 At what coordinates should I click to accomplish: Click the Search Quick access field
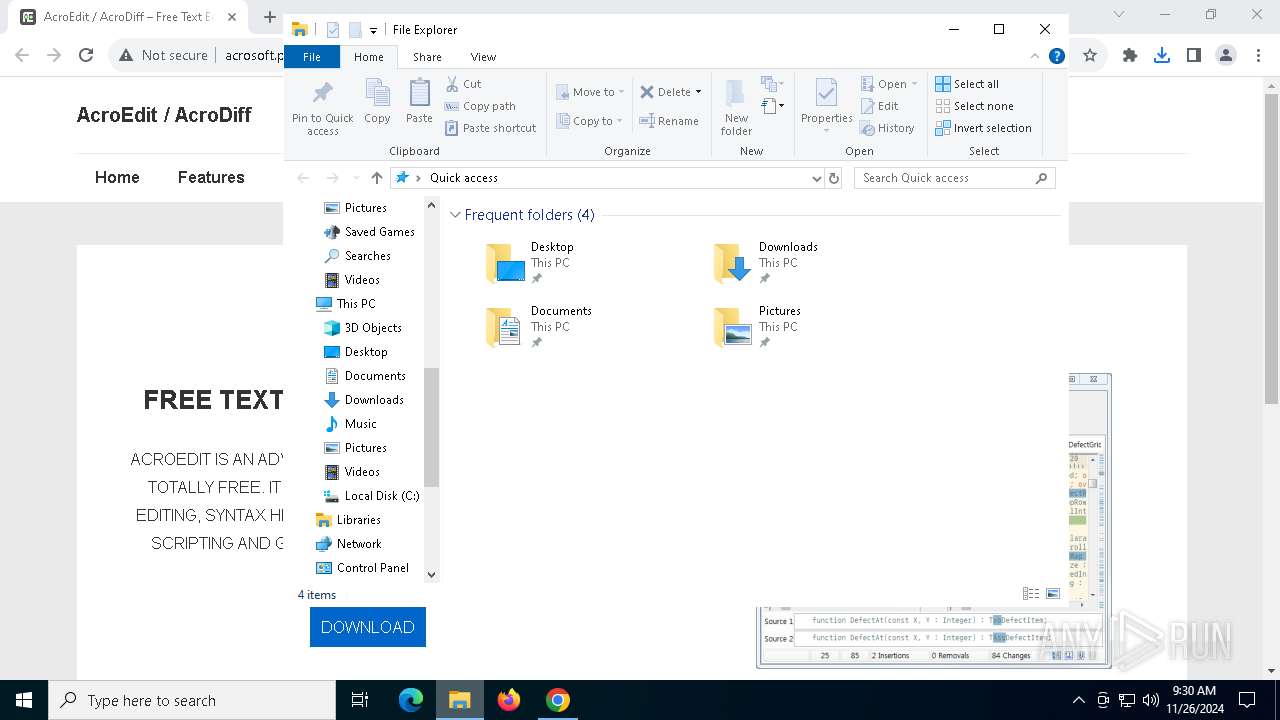click(x=955, y=178)
